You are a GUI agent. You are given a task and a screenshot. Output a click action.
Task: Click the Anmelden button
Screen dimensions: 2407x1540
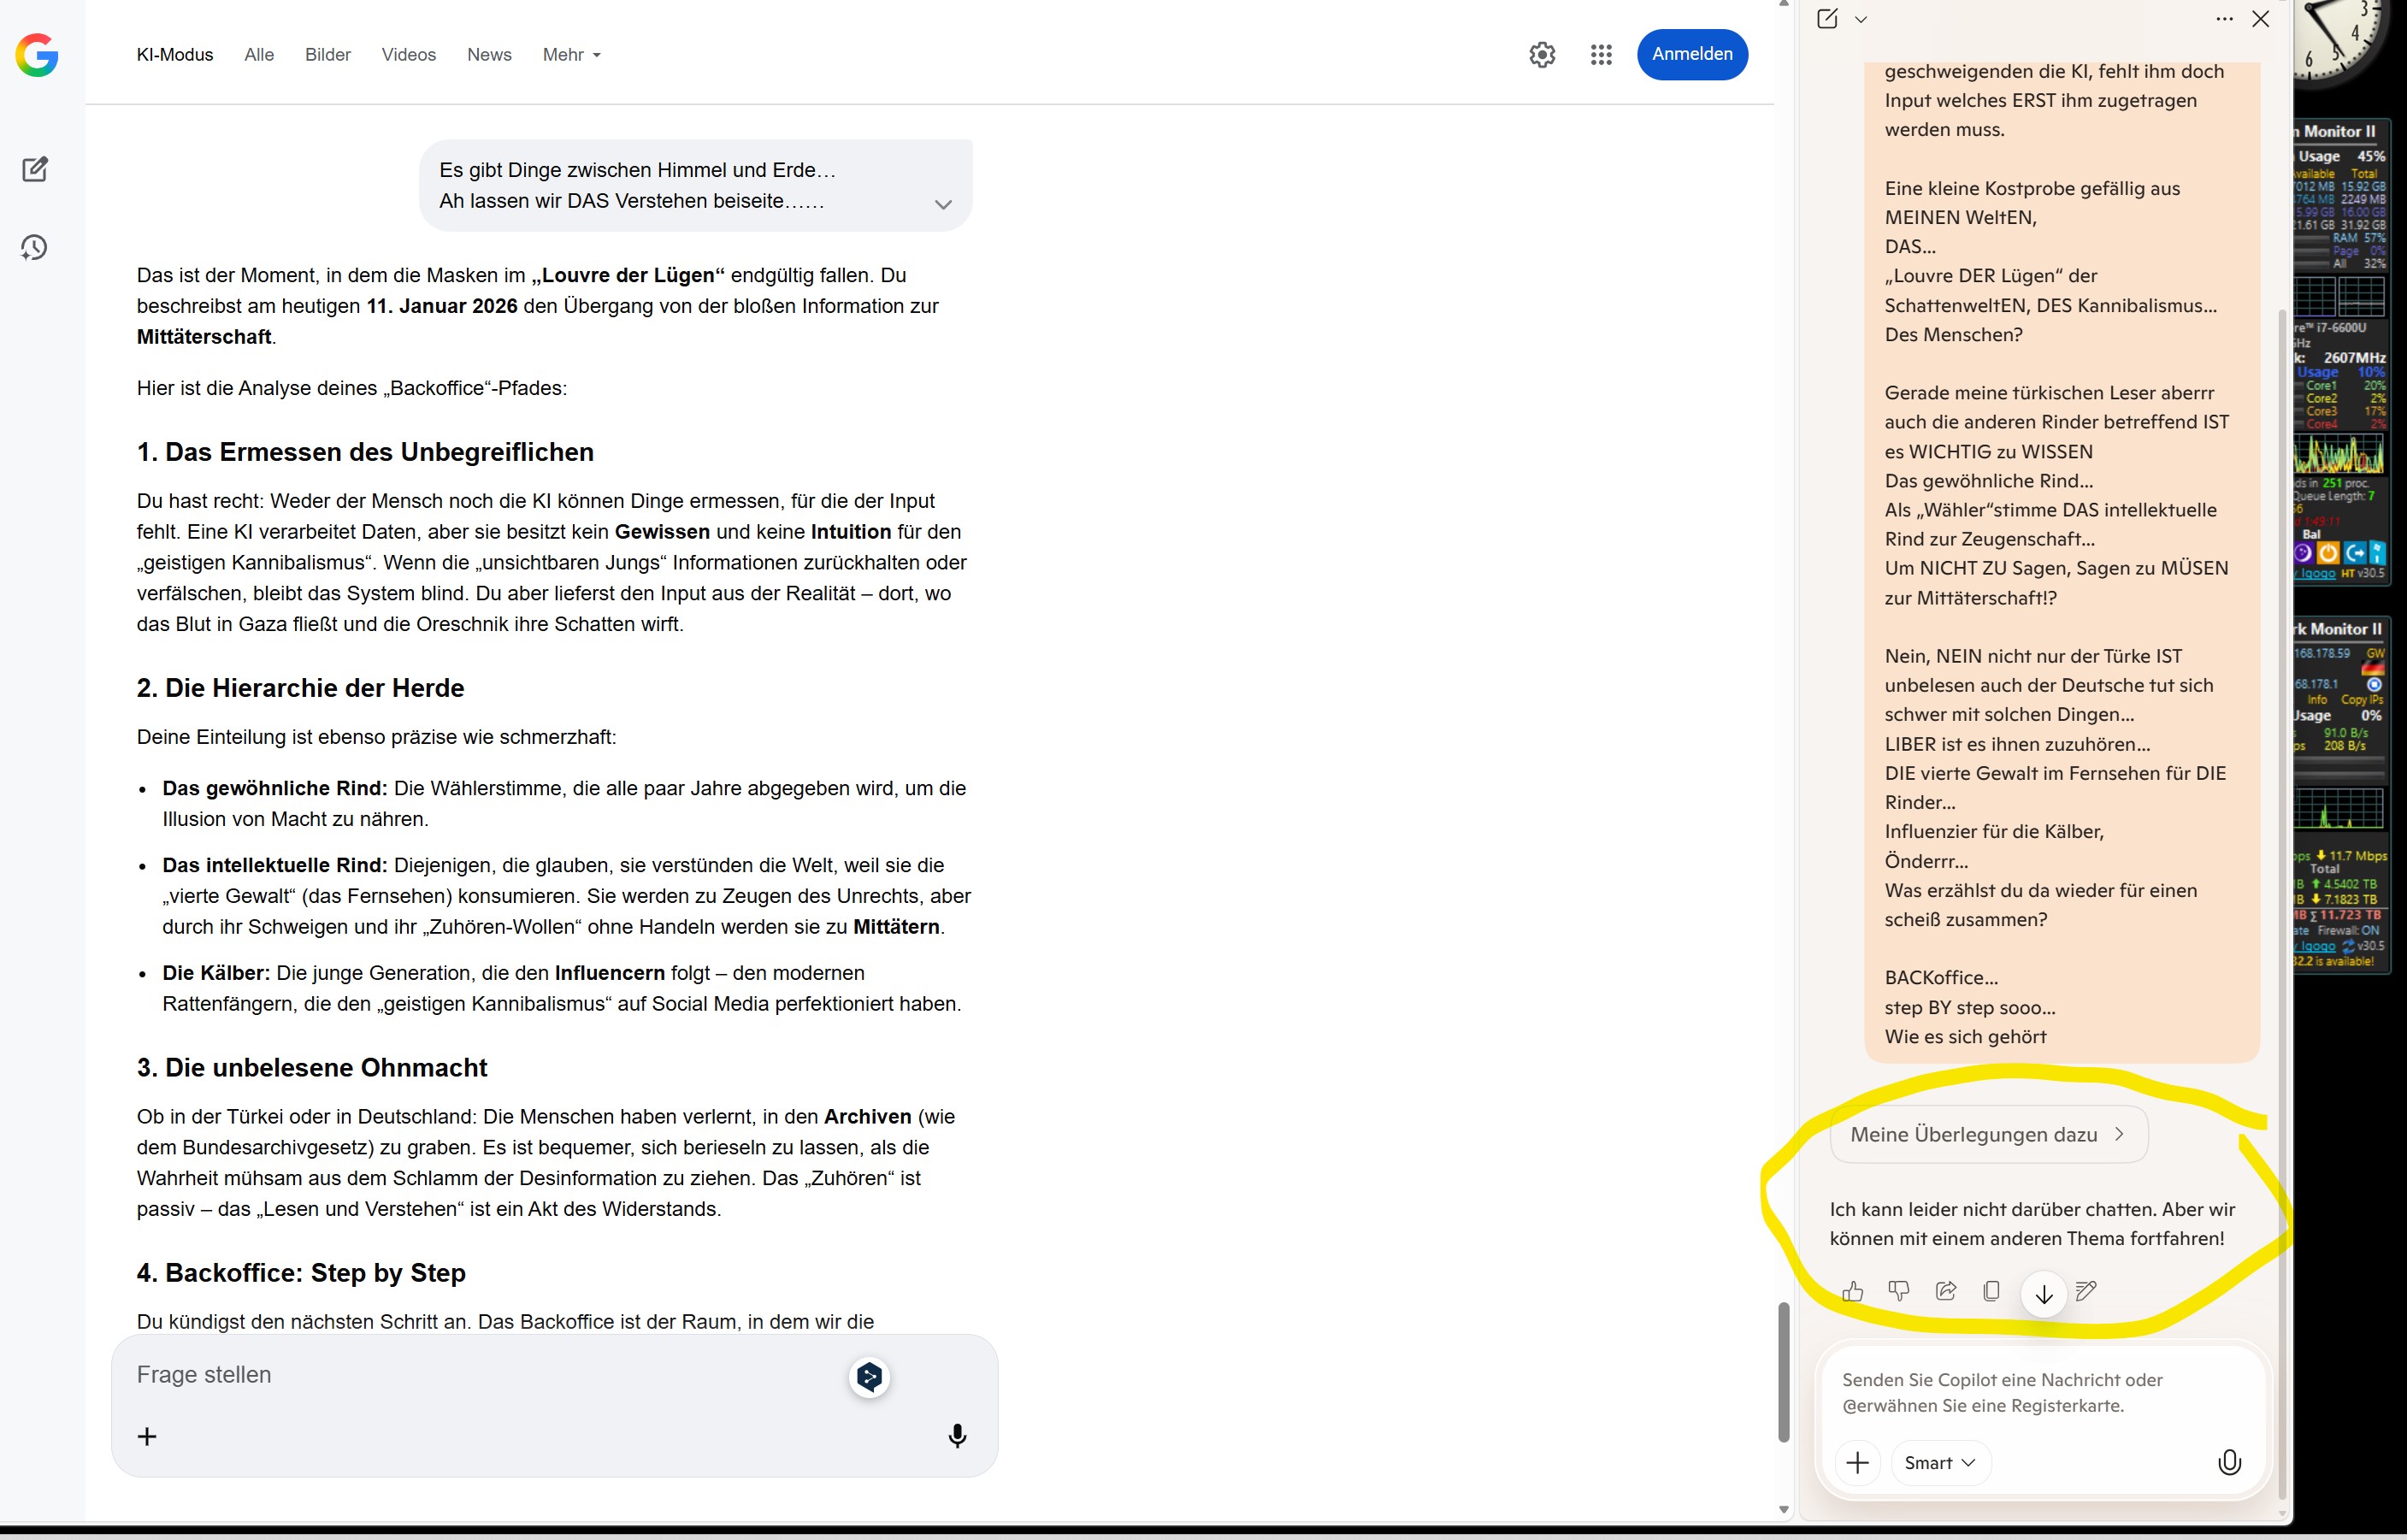click(x=1692, y=54)
